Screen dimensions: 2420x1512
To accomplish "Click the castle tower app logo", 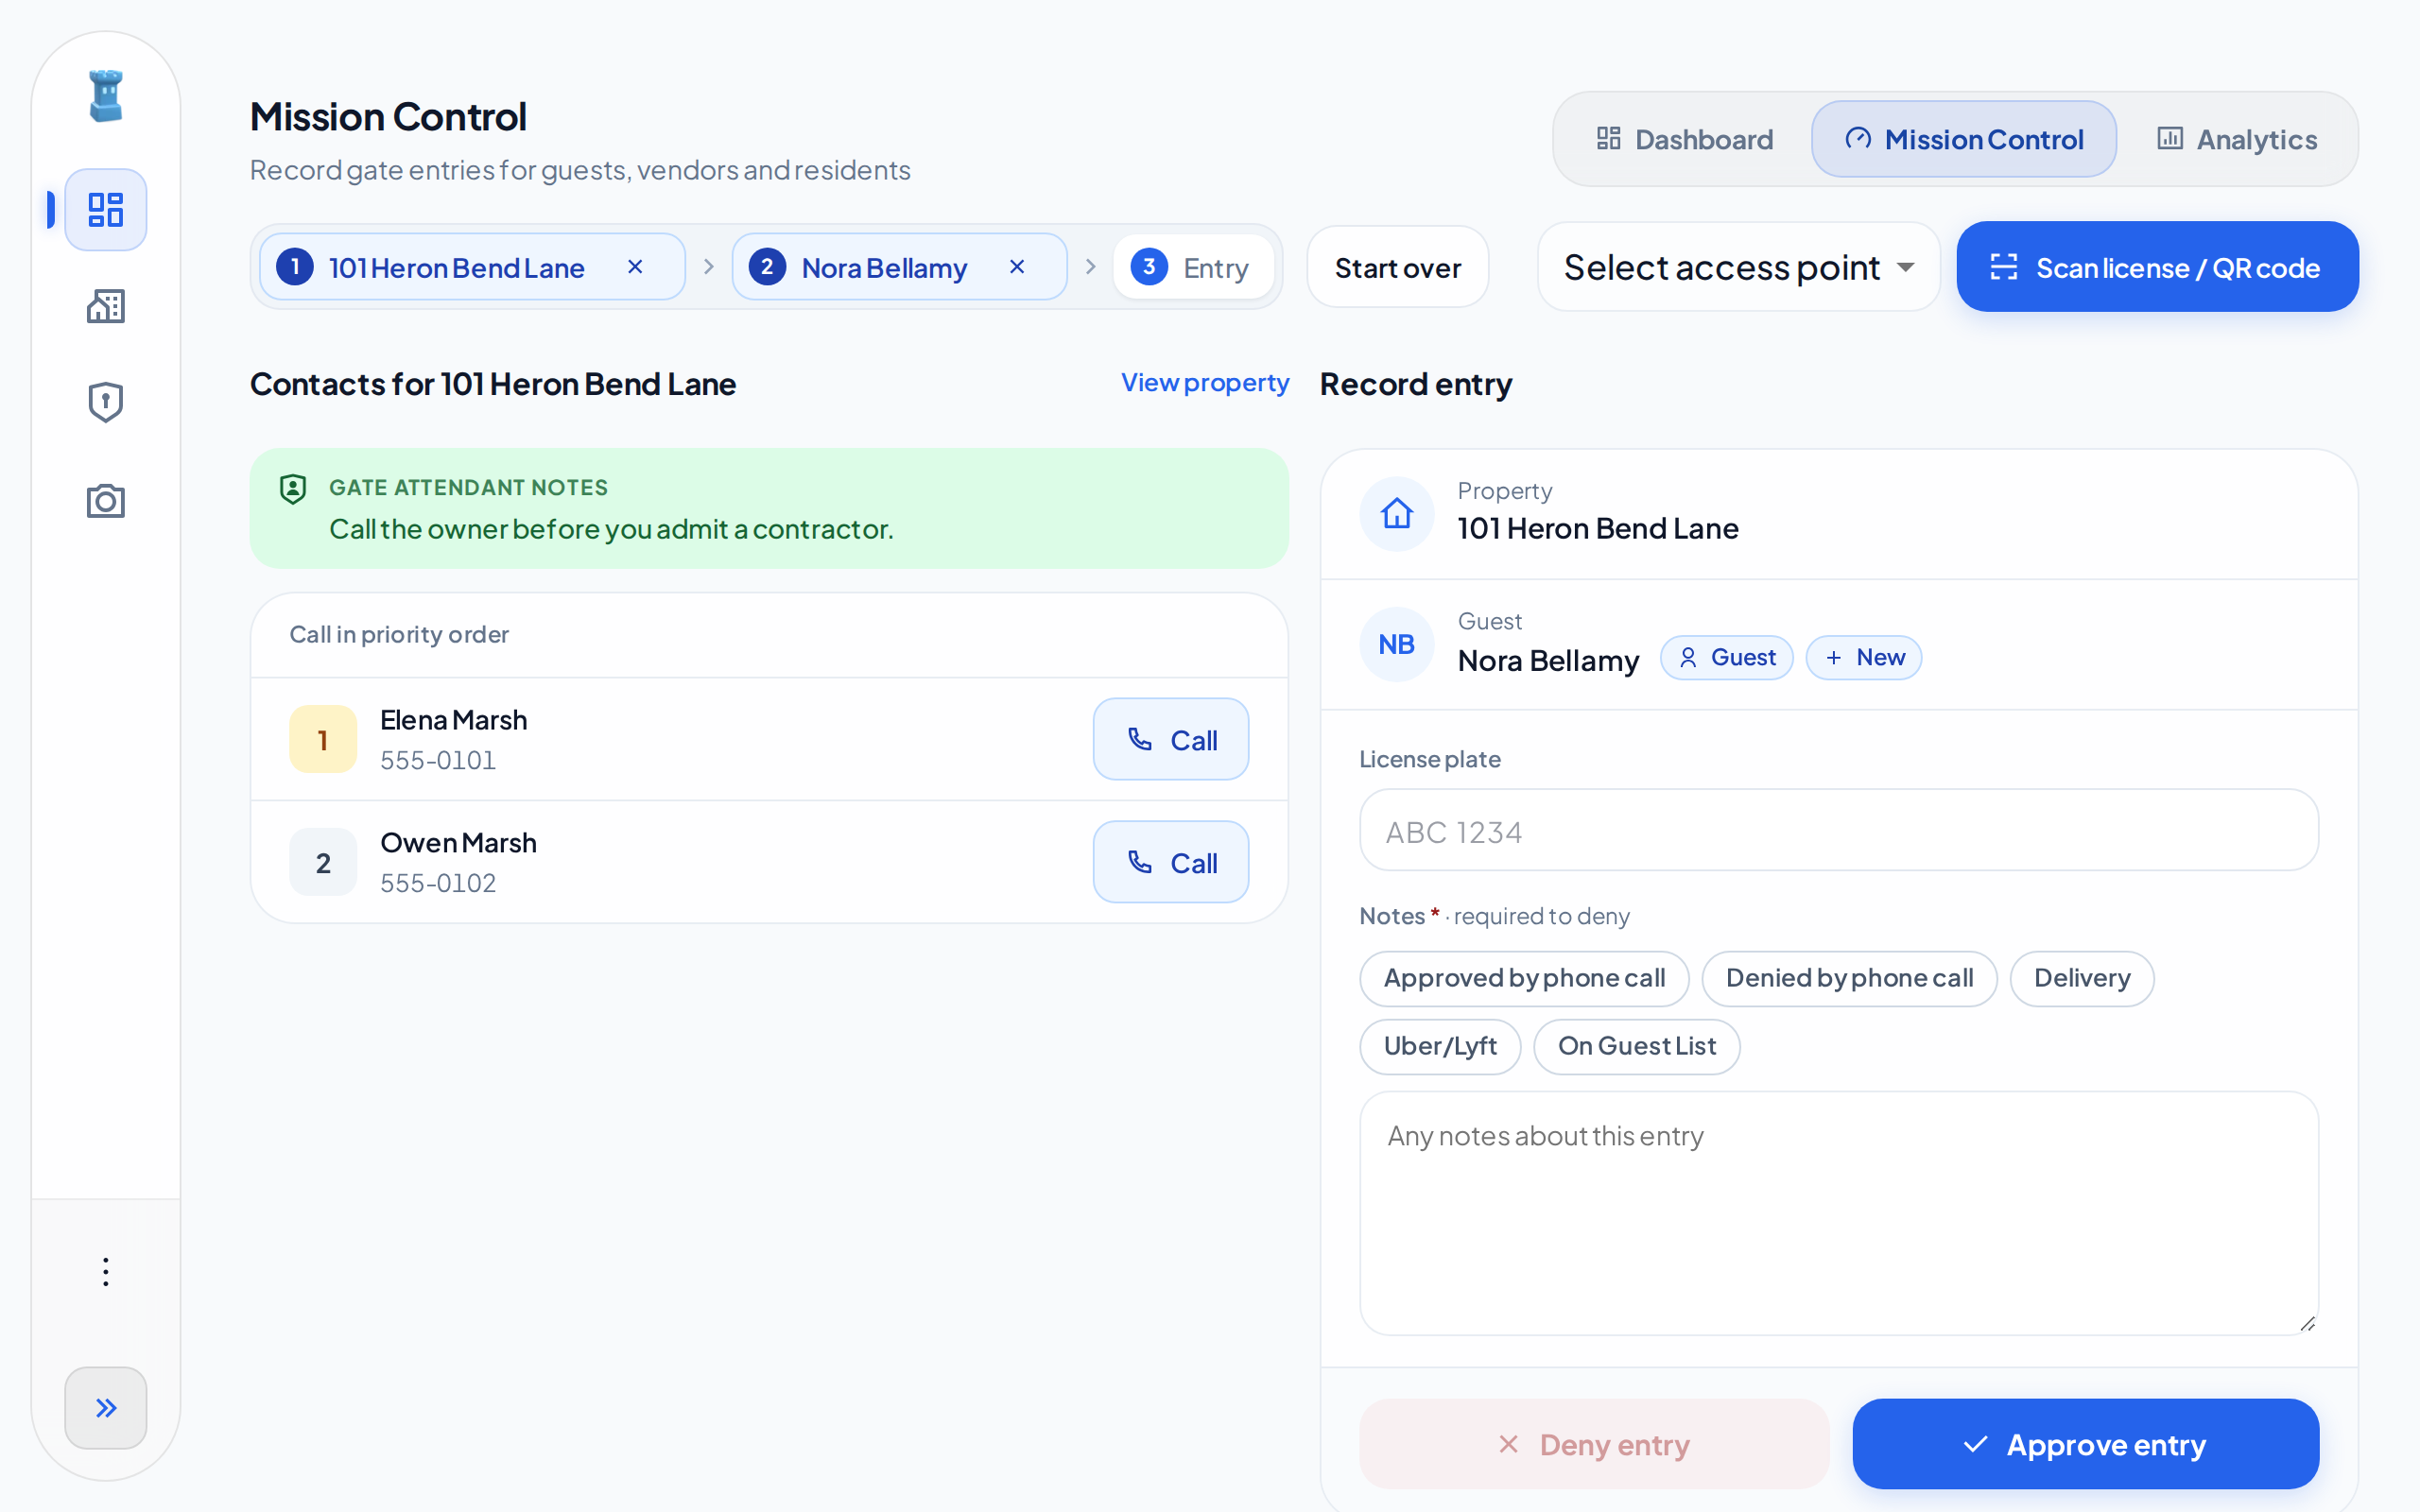I will tap(106, 96).
